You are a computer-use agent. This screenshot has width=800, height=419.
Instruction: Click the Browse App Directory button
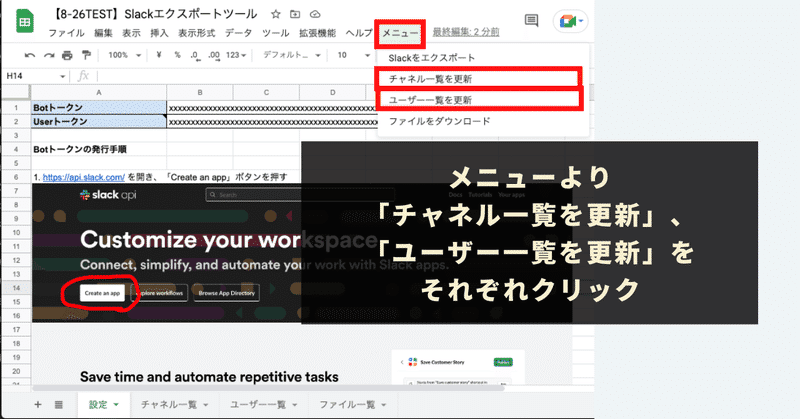(227, 293)
